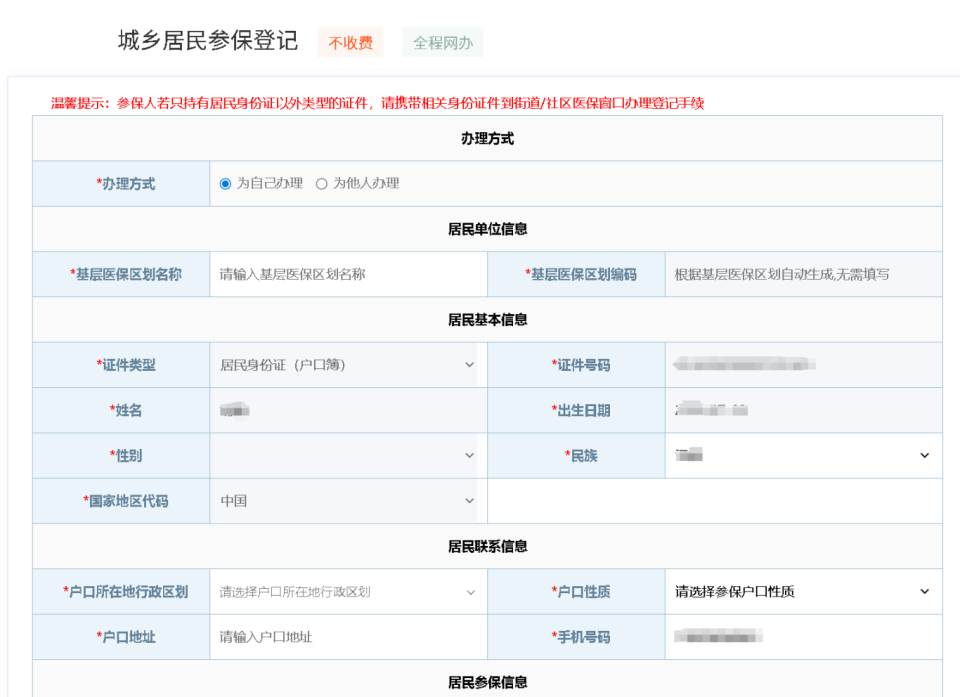Expand the 证件类型 dropdown arrow
The width and height of the screenshot is (960, 697).
point(467,364)
